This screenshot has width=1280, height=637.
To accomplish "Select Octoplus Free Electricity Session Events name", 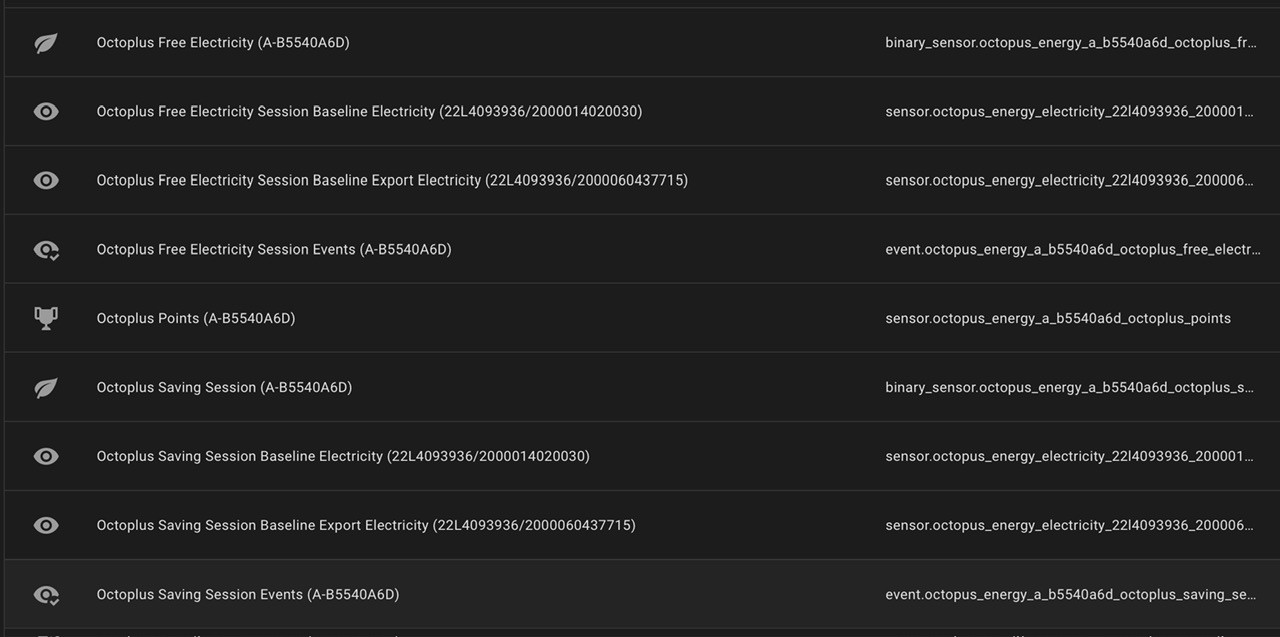I will click(x=274, y=250).
